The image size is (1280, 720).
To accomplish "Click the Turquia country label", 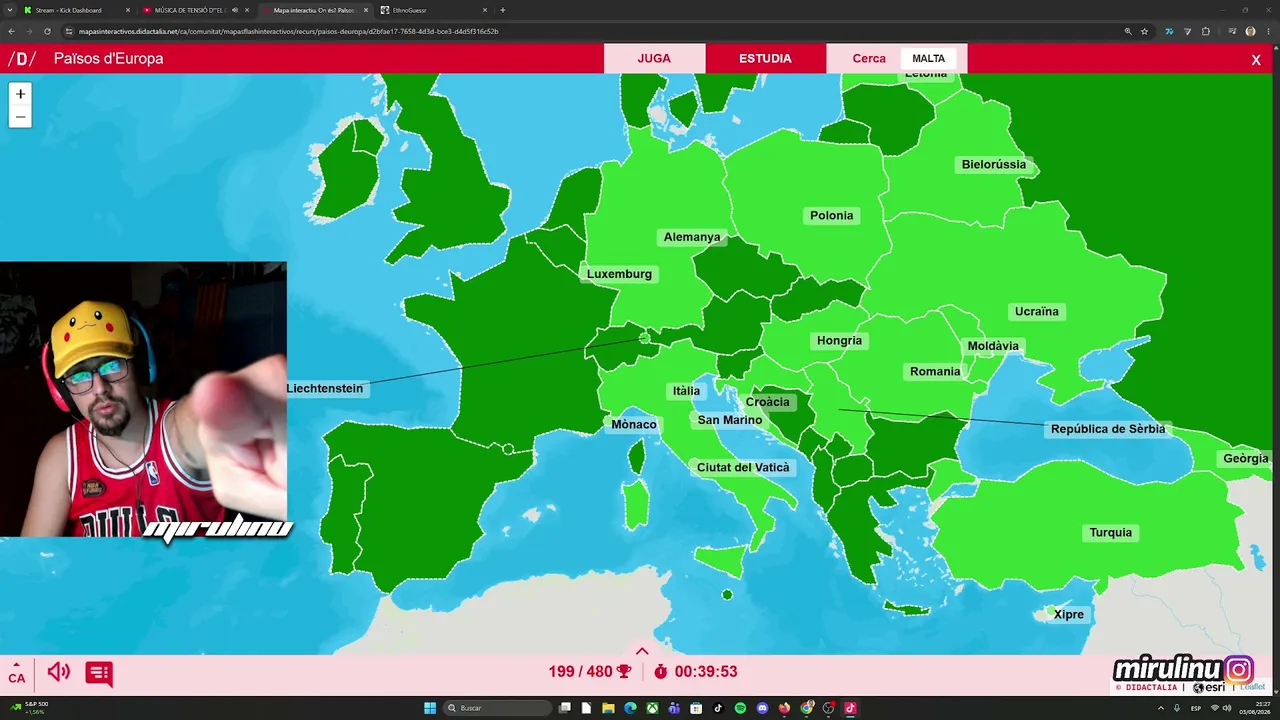I will [1111, 533].
